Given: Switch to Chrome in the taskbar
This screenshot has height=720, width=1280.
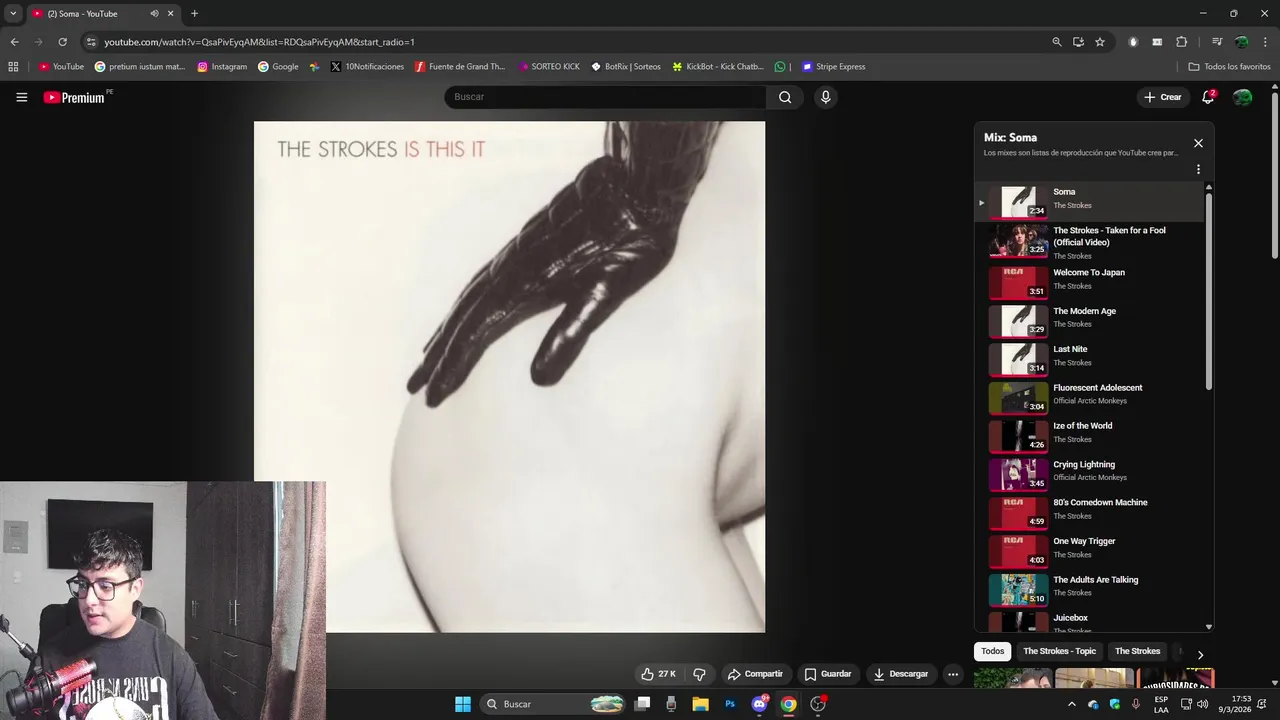Looking at the screenshot, I should [788, 704].
